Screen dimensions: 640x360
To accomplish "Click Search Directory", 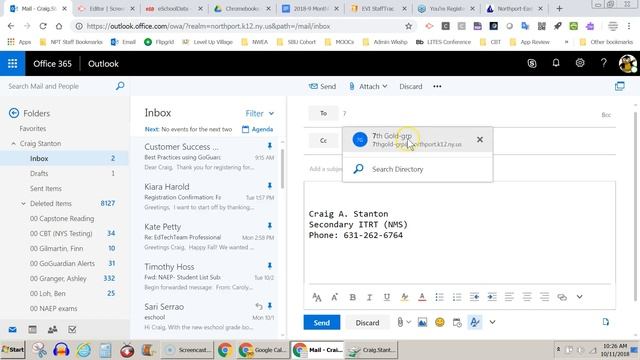I will click(x=417, y=169).
